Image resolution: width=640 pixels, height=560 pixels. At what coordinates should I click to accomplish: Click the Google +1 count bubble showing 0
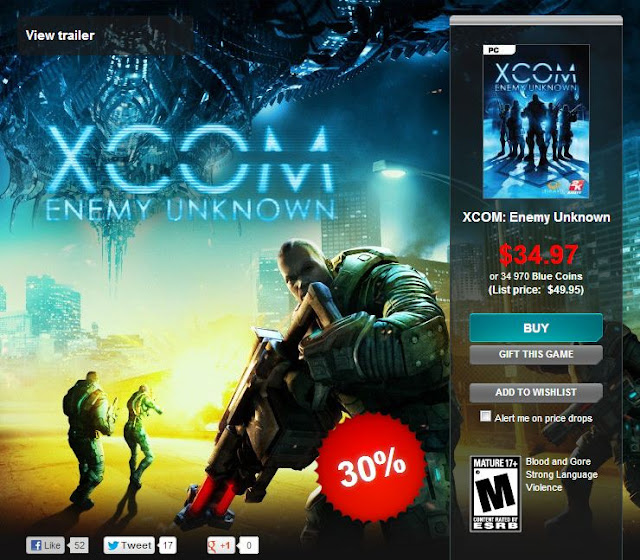tap(248, 545)
